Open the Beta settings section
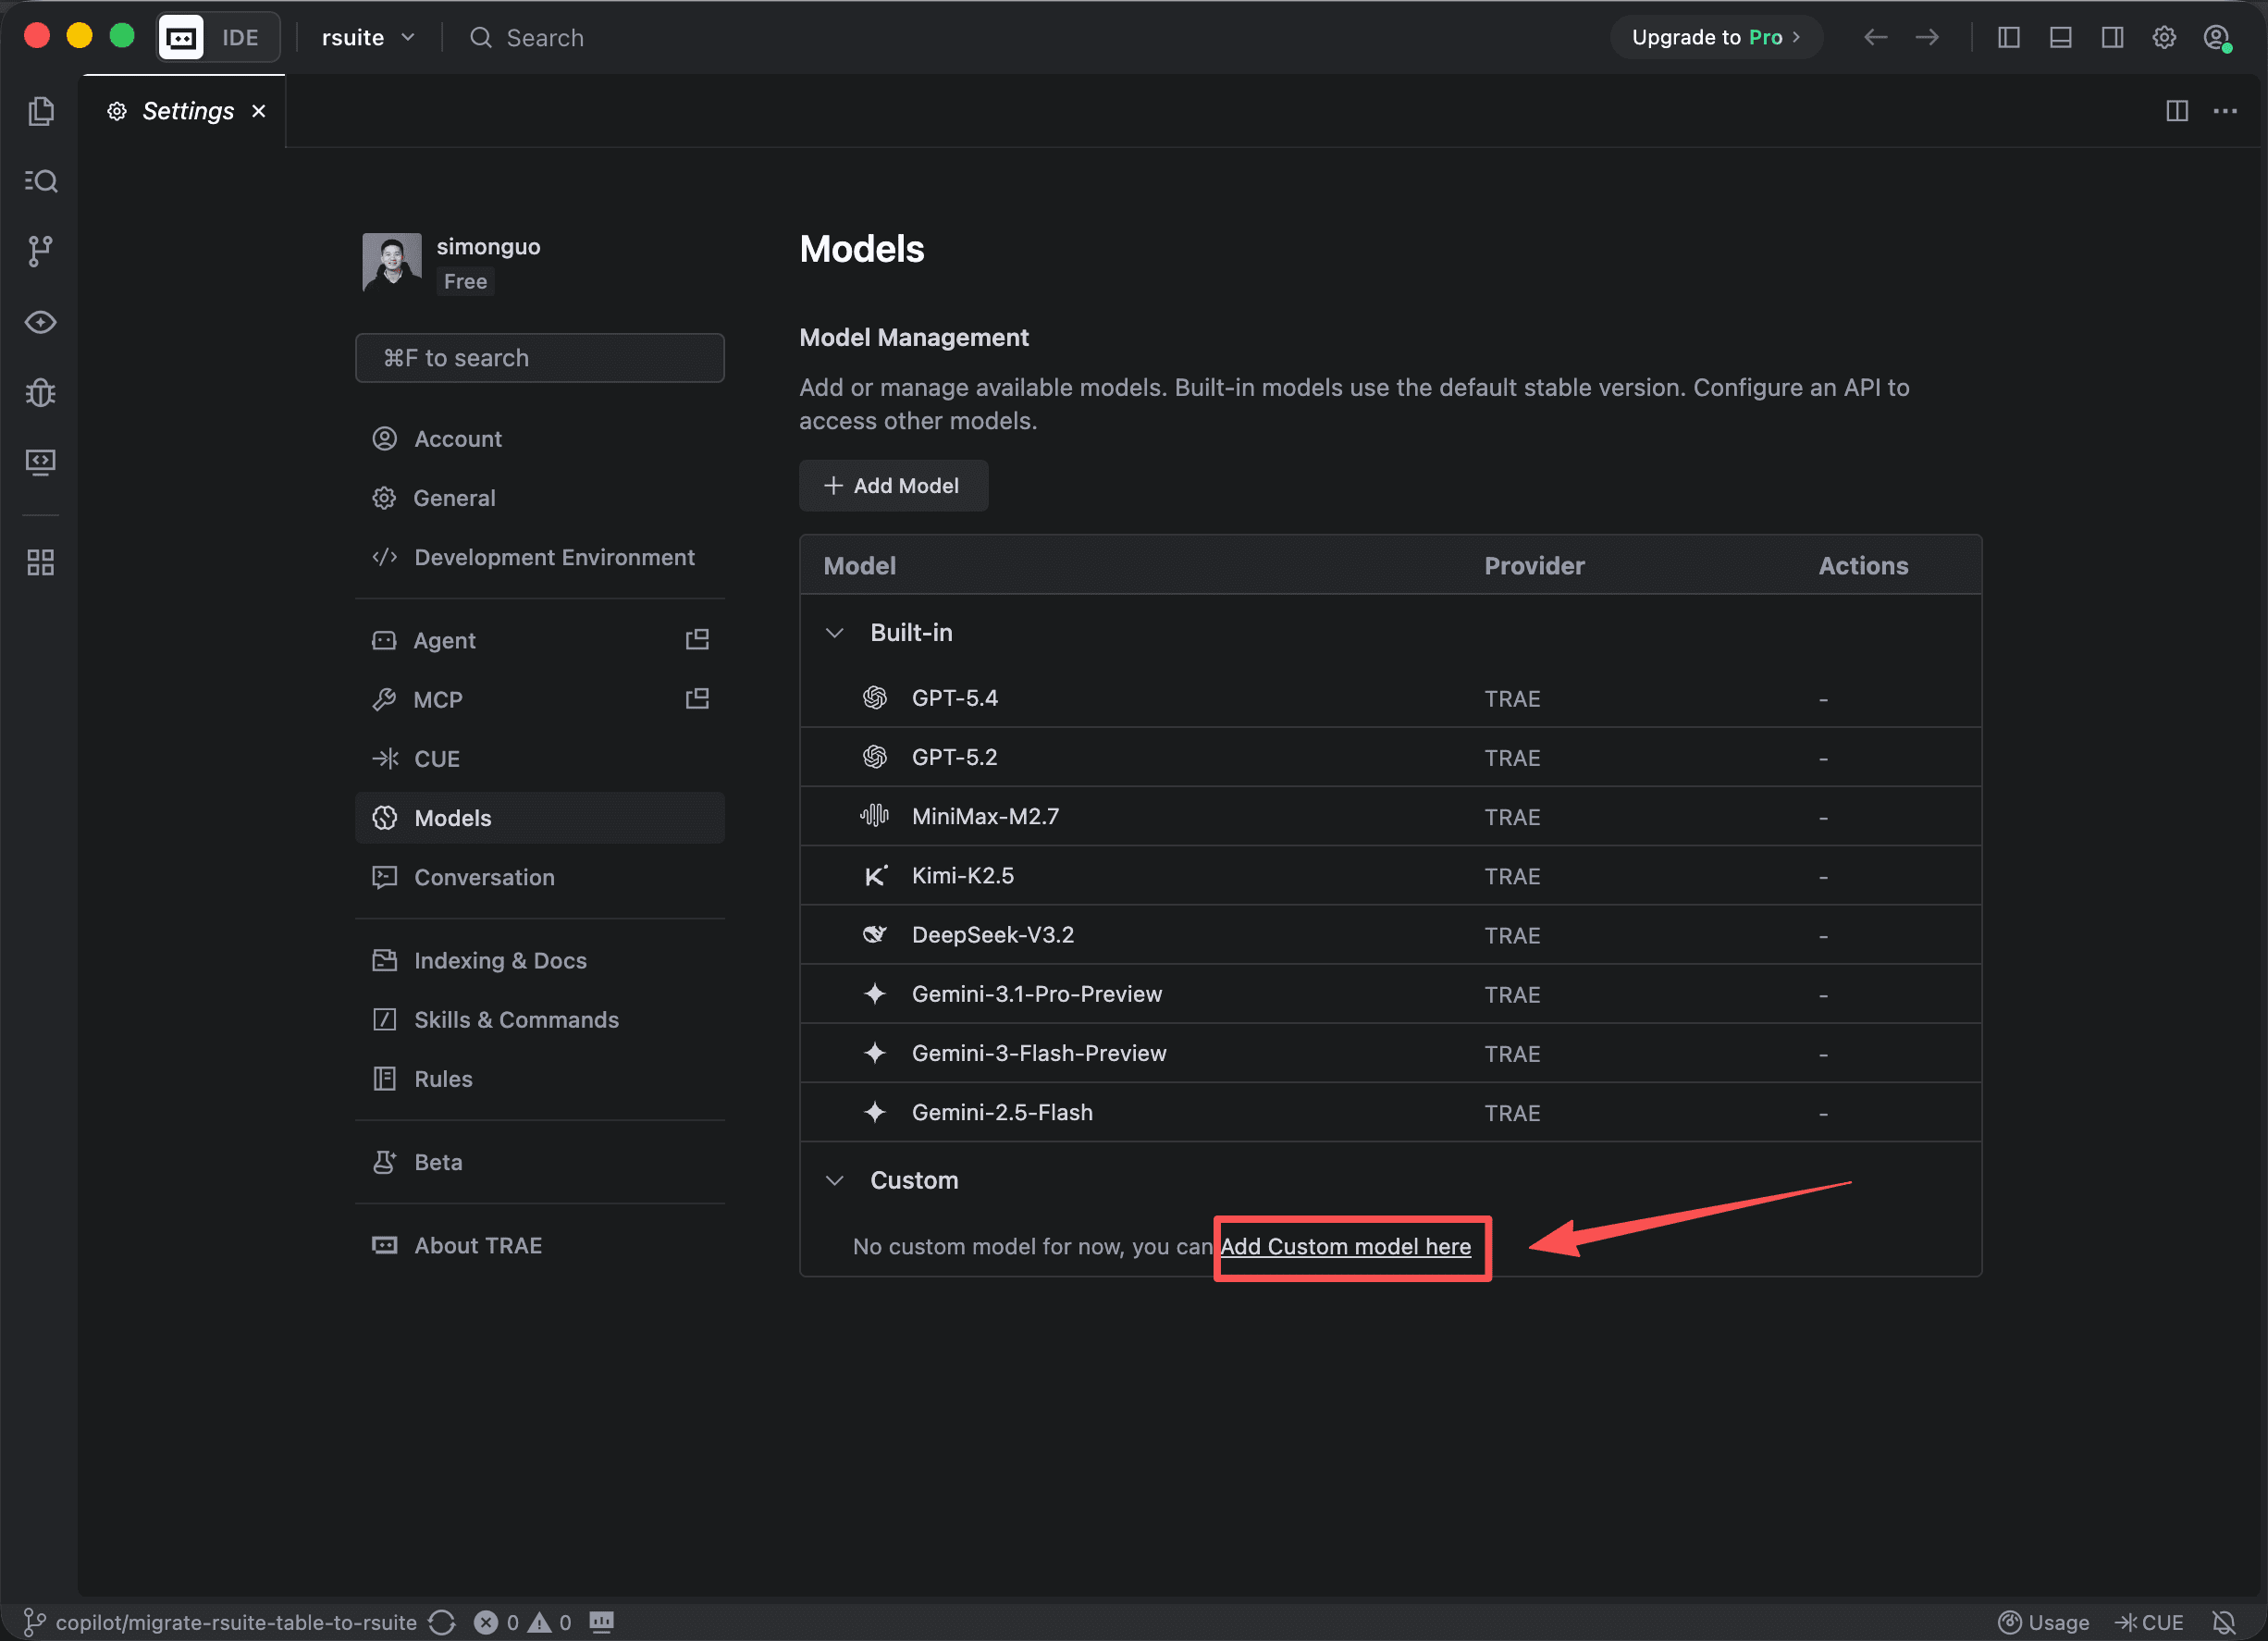The image size is (2268, 1641). (540, 1162)
